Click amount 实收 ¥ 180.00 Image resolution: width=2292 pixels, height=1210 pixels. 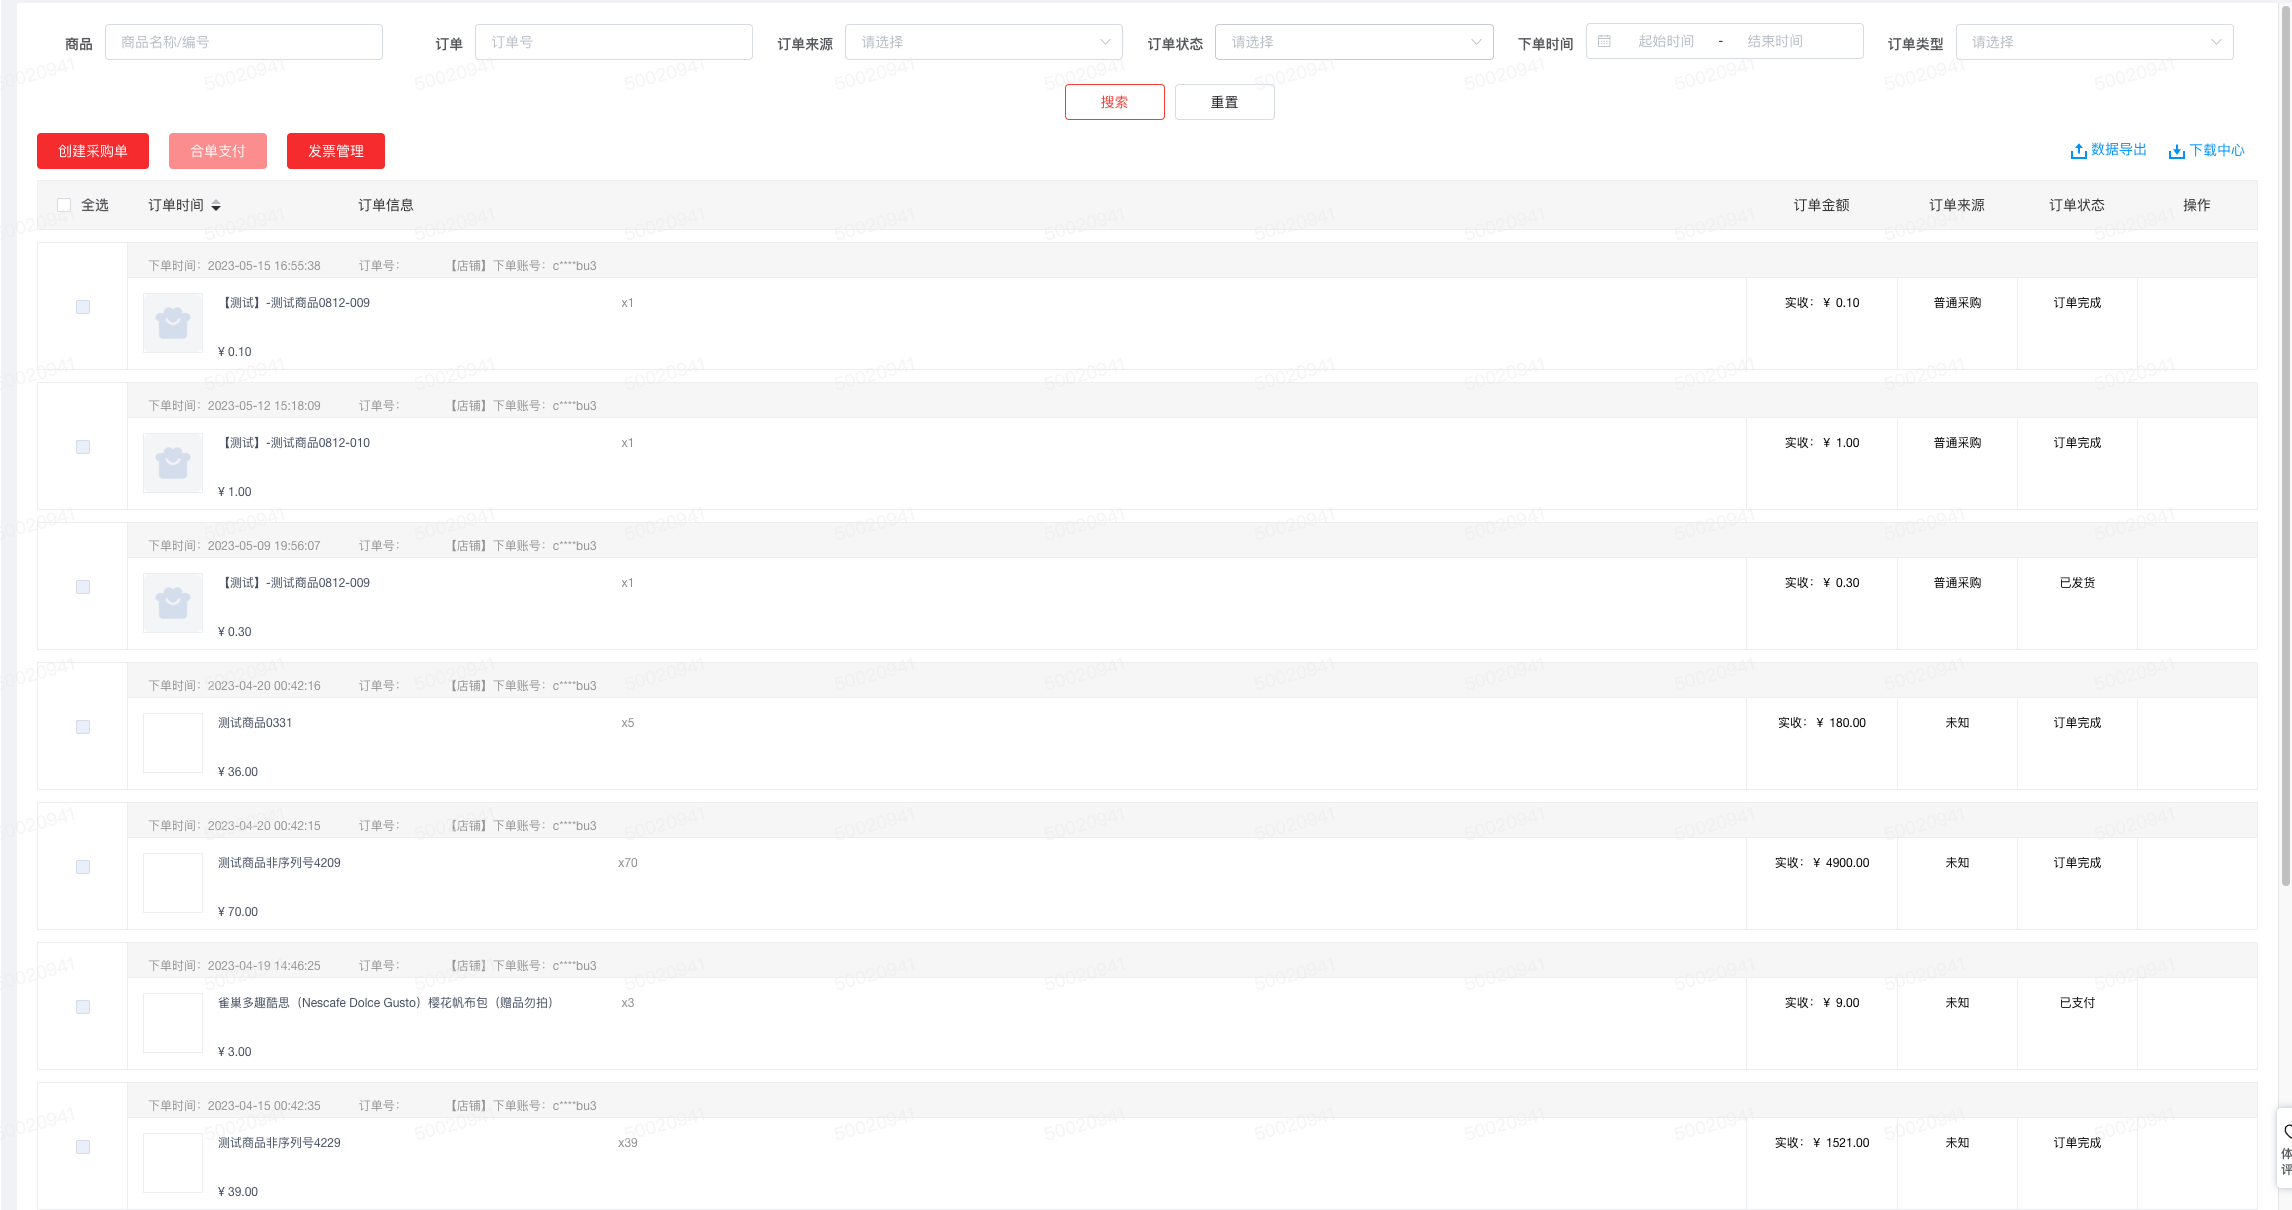point(1822,723)
